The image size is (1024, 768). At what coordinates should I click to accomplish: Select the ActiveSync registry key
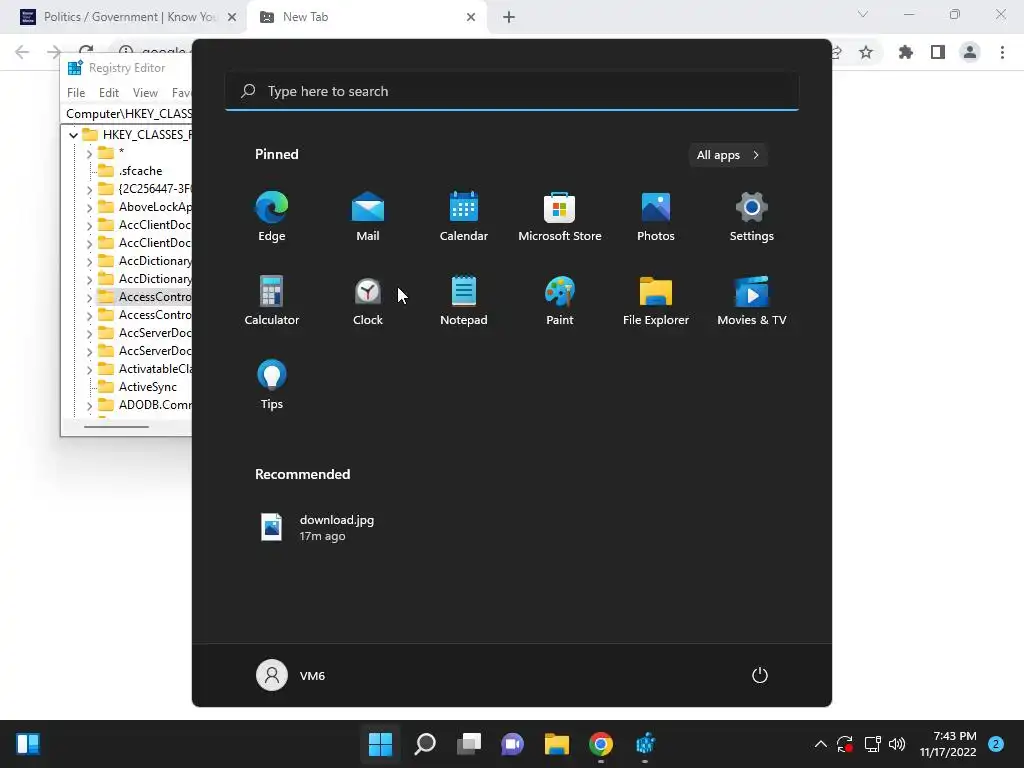(x=147, y=387)
